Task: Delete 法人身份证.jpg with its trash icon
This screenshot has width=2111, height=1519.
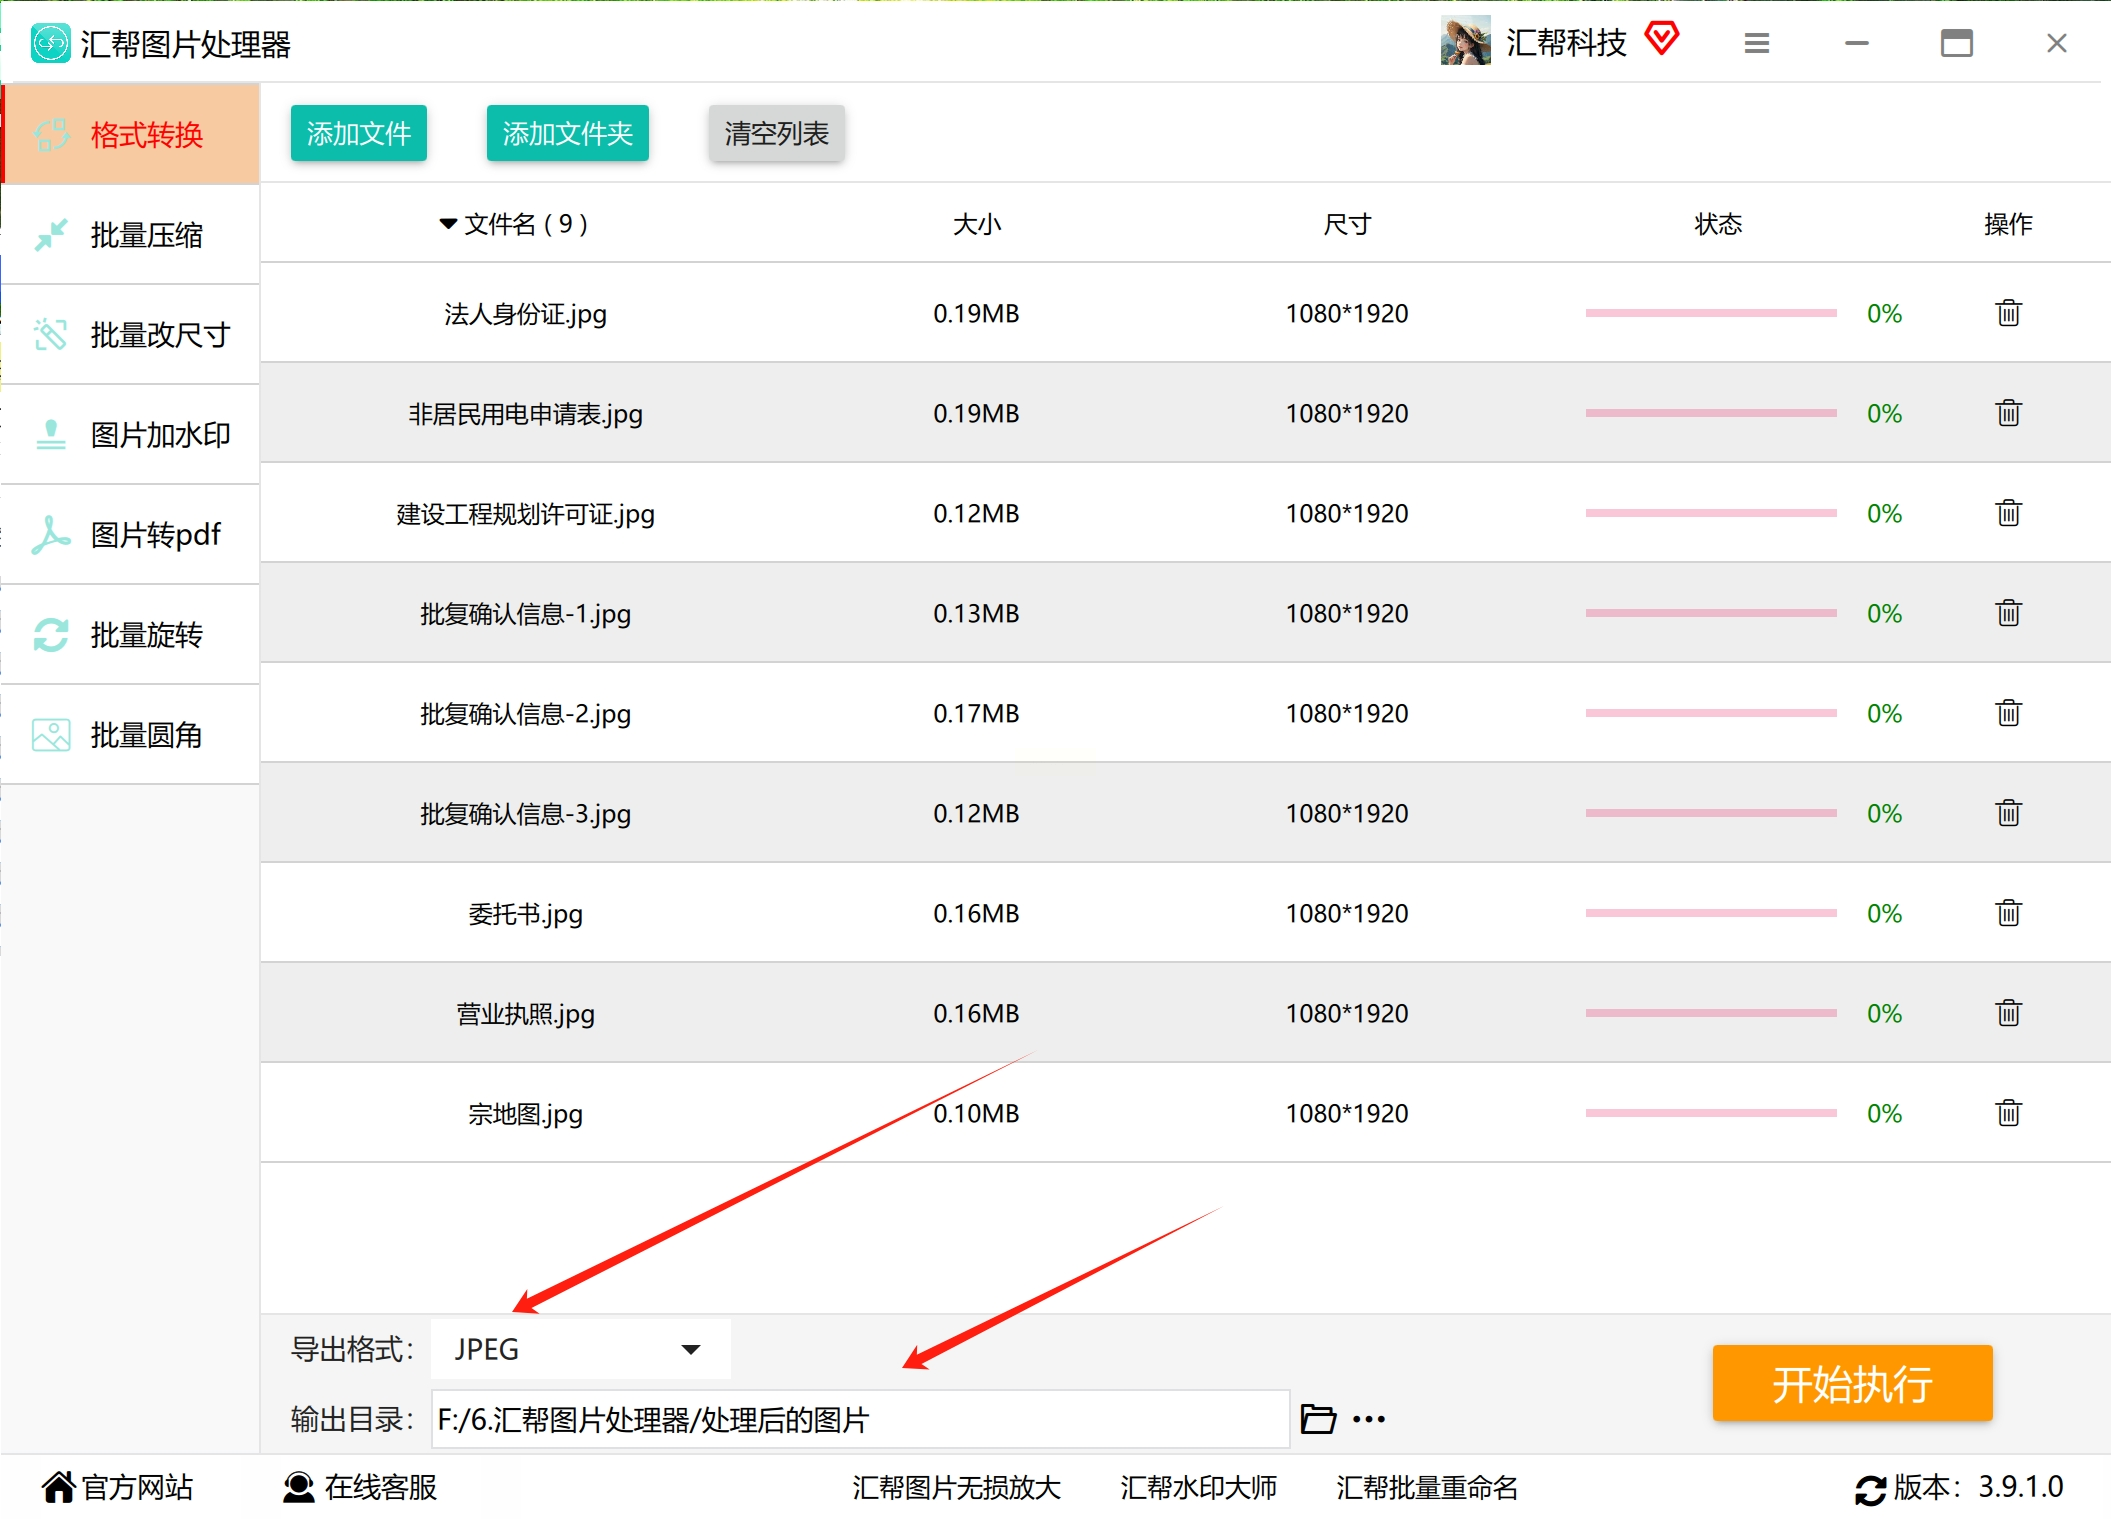Action: click(2008, 313)
